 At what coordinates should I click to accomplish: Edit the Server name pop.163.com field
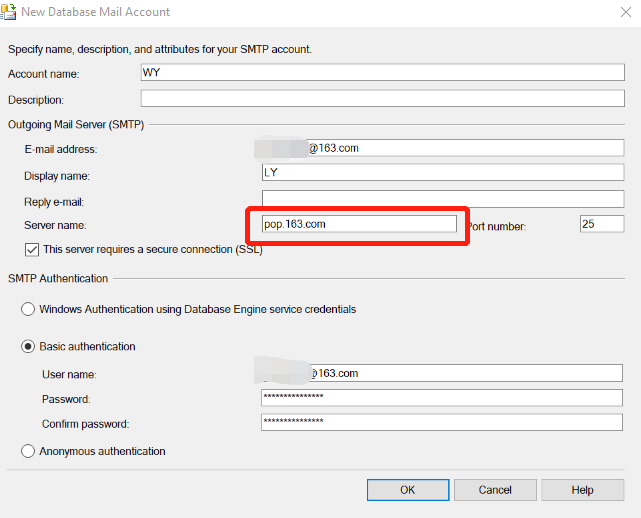point(359,224)
